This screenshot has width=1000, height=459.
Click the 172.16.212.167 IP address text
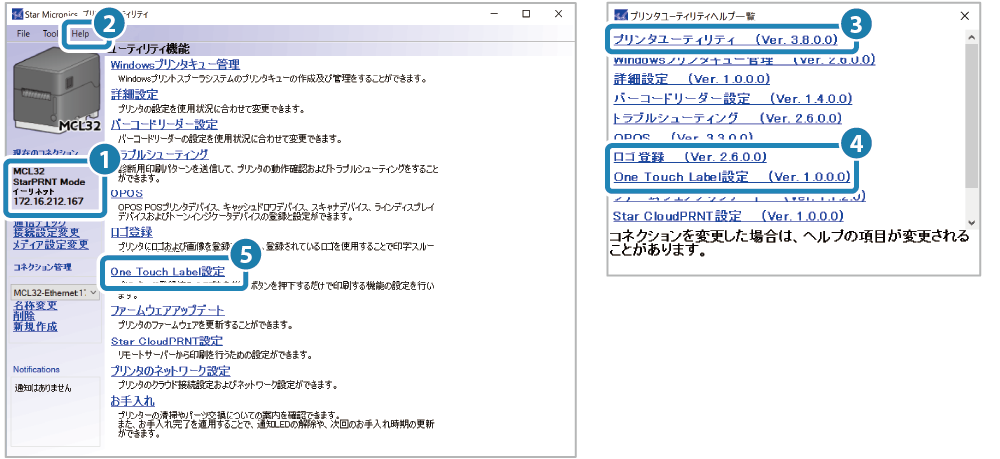[48, 203]
